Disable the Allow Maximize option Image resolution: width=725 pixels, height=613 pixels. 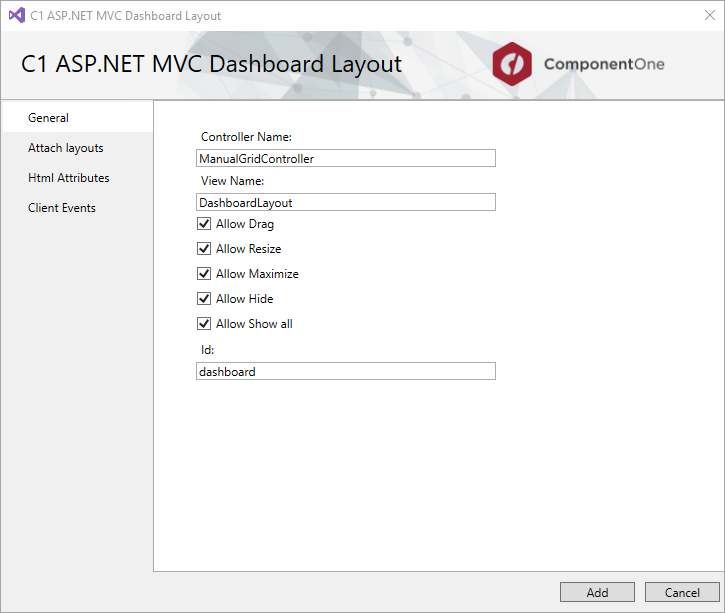tap(204, 274)
